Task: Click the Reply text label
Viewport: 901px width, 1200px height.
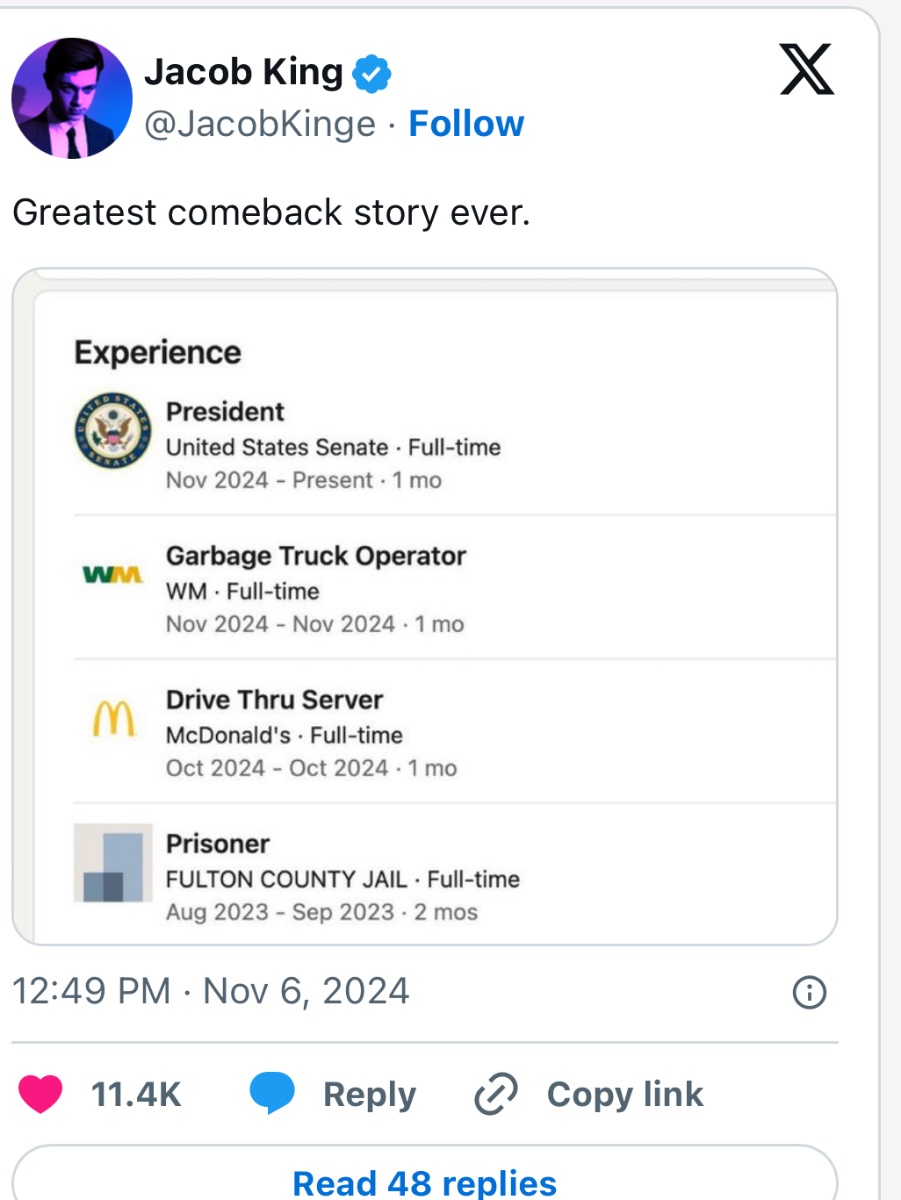Action: click(369, 1094)
